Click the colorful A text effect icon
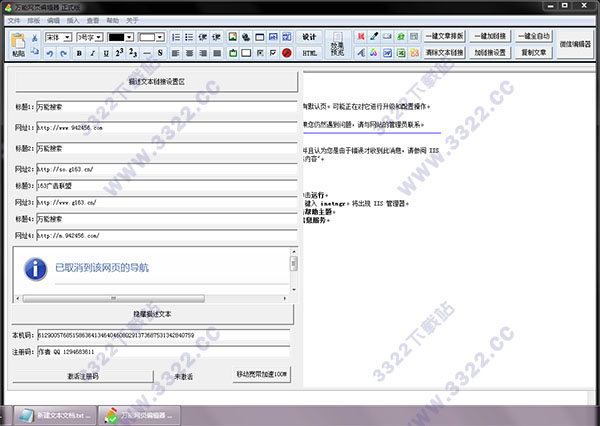 (374, 53)
